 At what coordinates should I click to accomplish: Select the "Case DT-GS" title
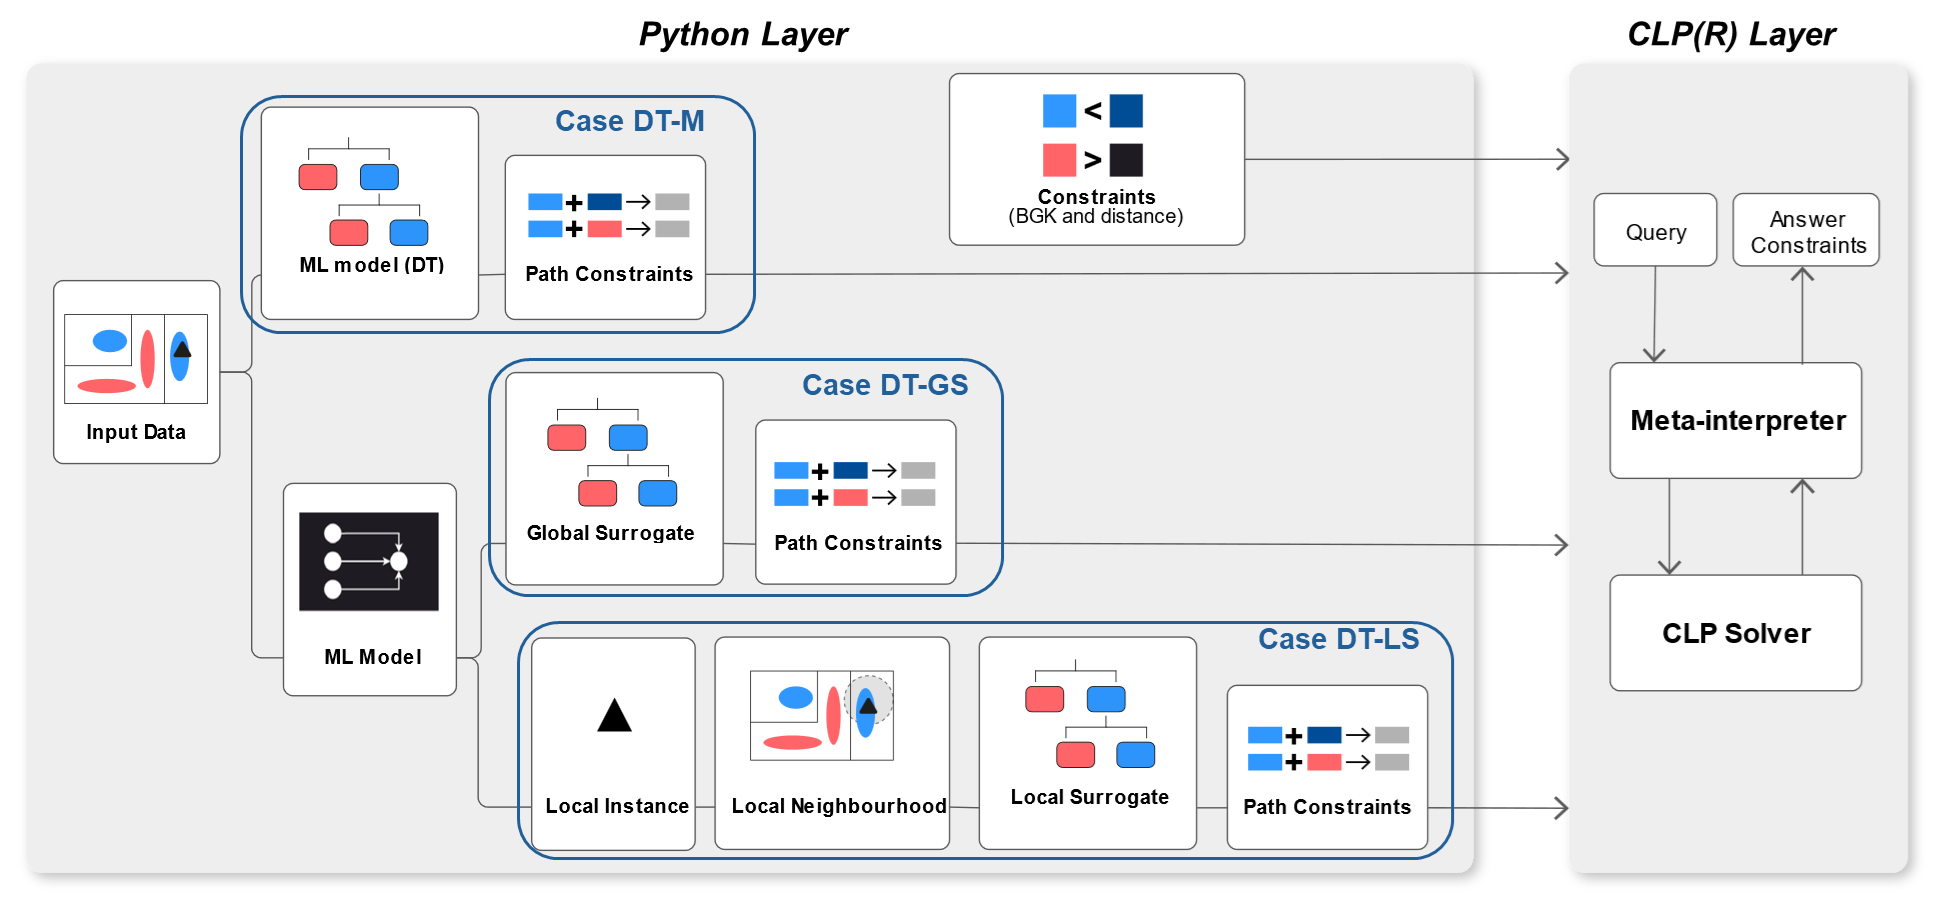[885, 385]
